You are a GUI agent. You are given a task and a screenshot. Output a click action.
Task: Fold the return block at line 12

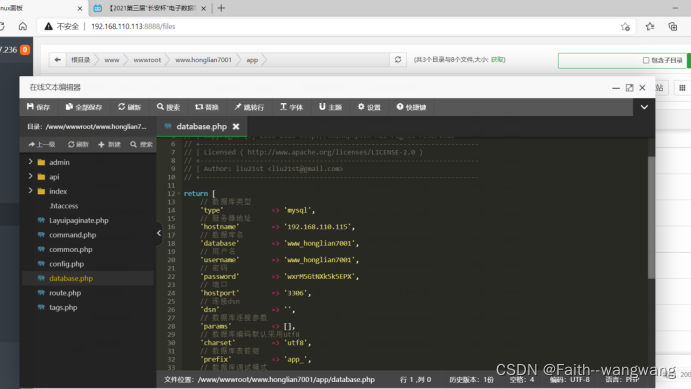point(178,193)
